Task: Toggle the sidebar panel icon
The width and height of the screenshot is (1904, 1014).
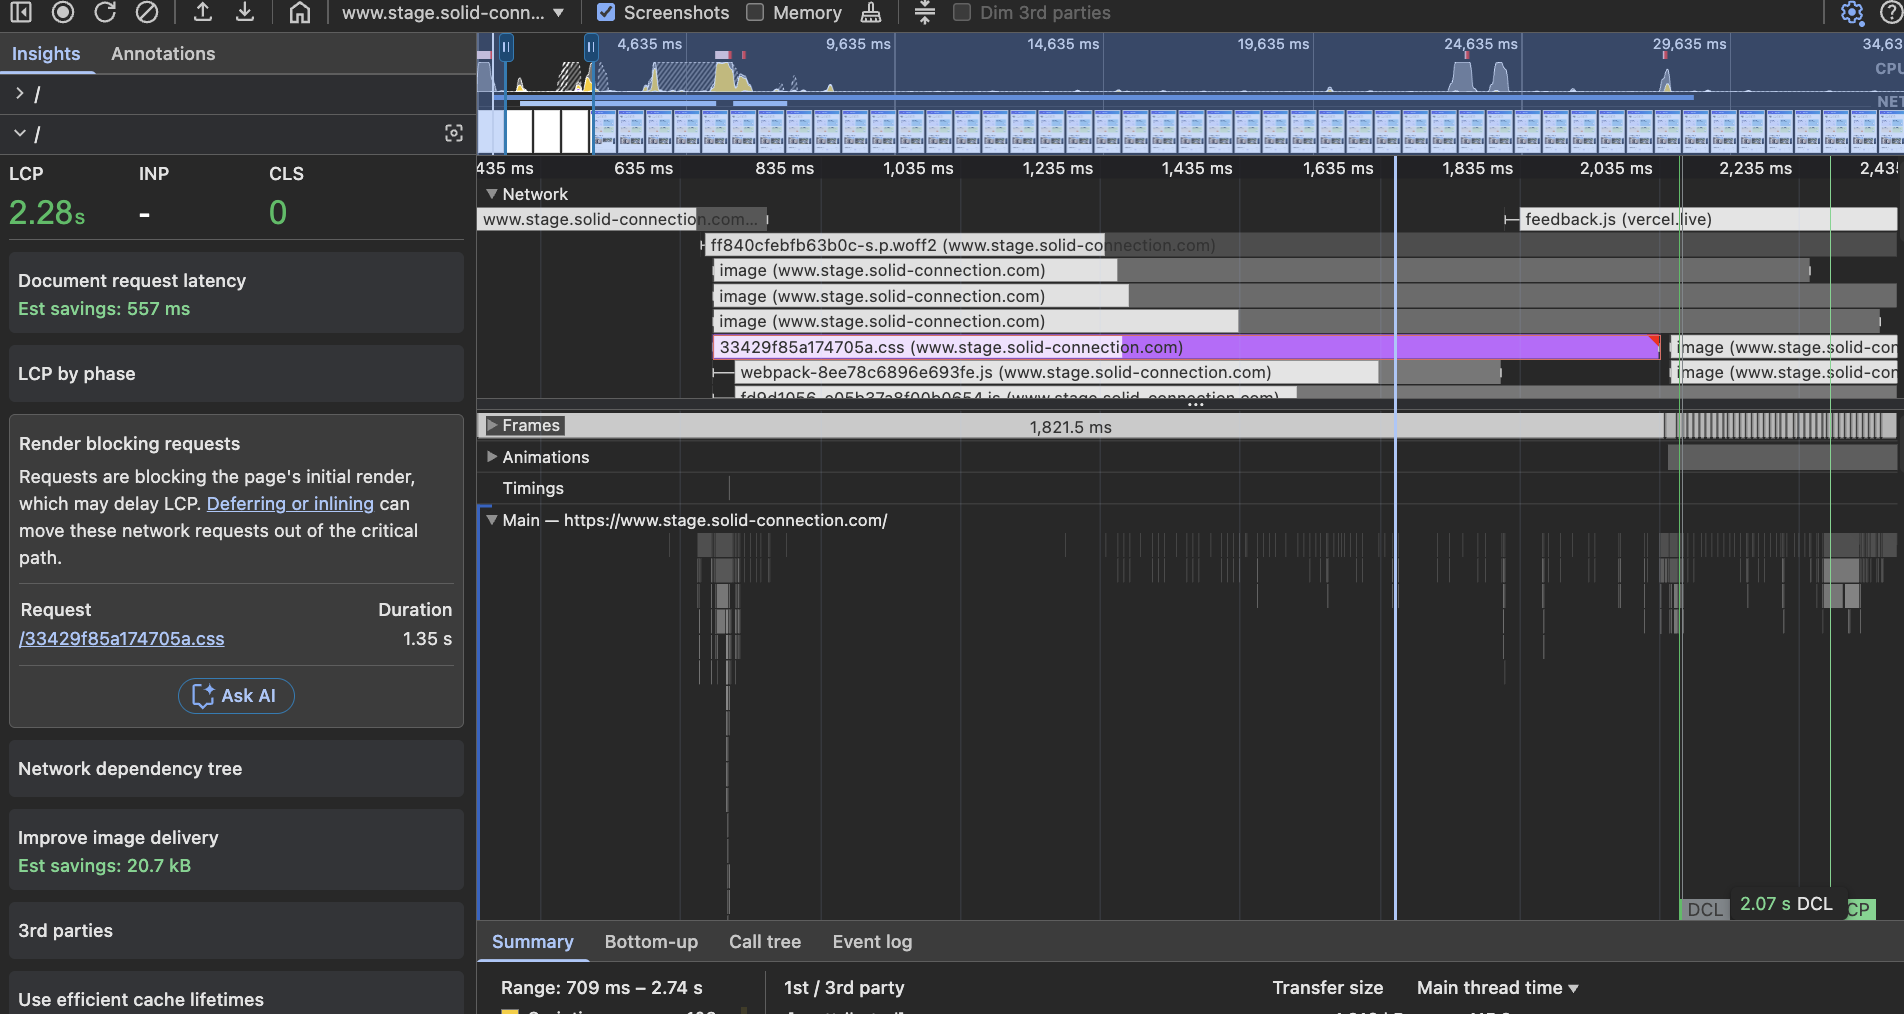Action: (x=21, y=13)
